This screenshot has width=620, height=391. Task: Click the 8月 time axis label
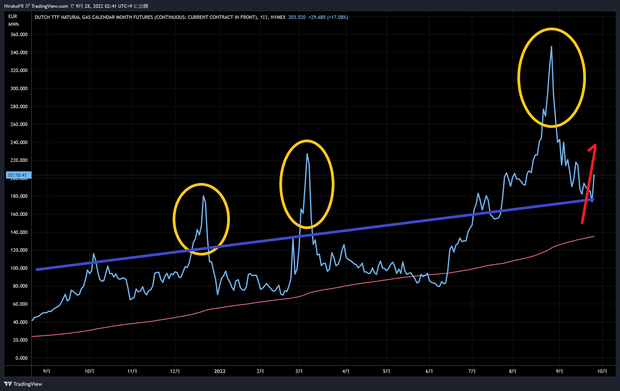pyautogui.click(x=512, y=371)
